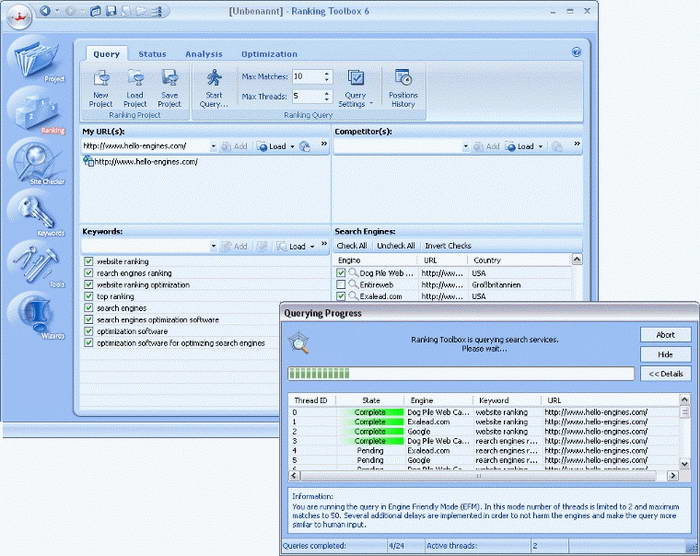Click Load button in Competitor(s) toolbar
Screen dimensions: 700x556
[520, 146]
